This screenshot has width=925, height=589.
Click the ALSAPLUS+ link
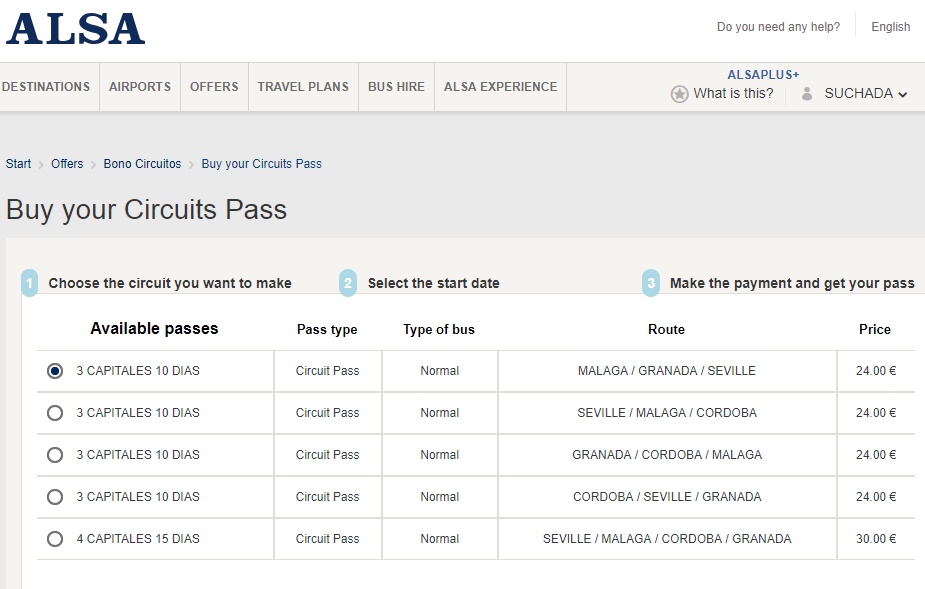763,75
